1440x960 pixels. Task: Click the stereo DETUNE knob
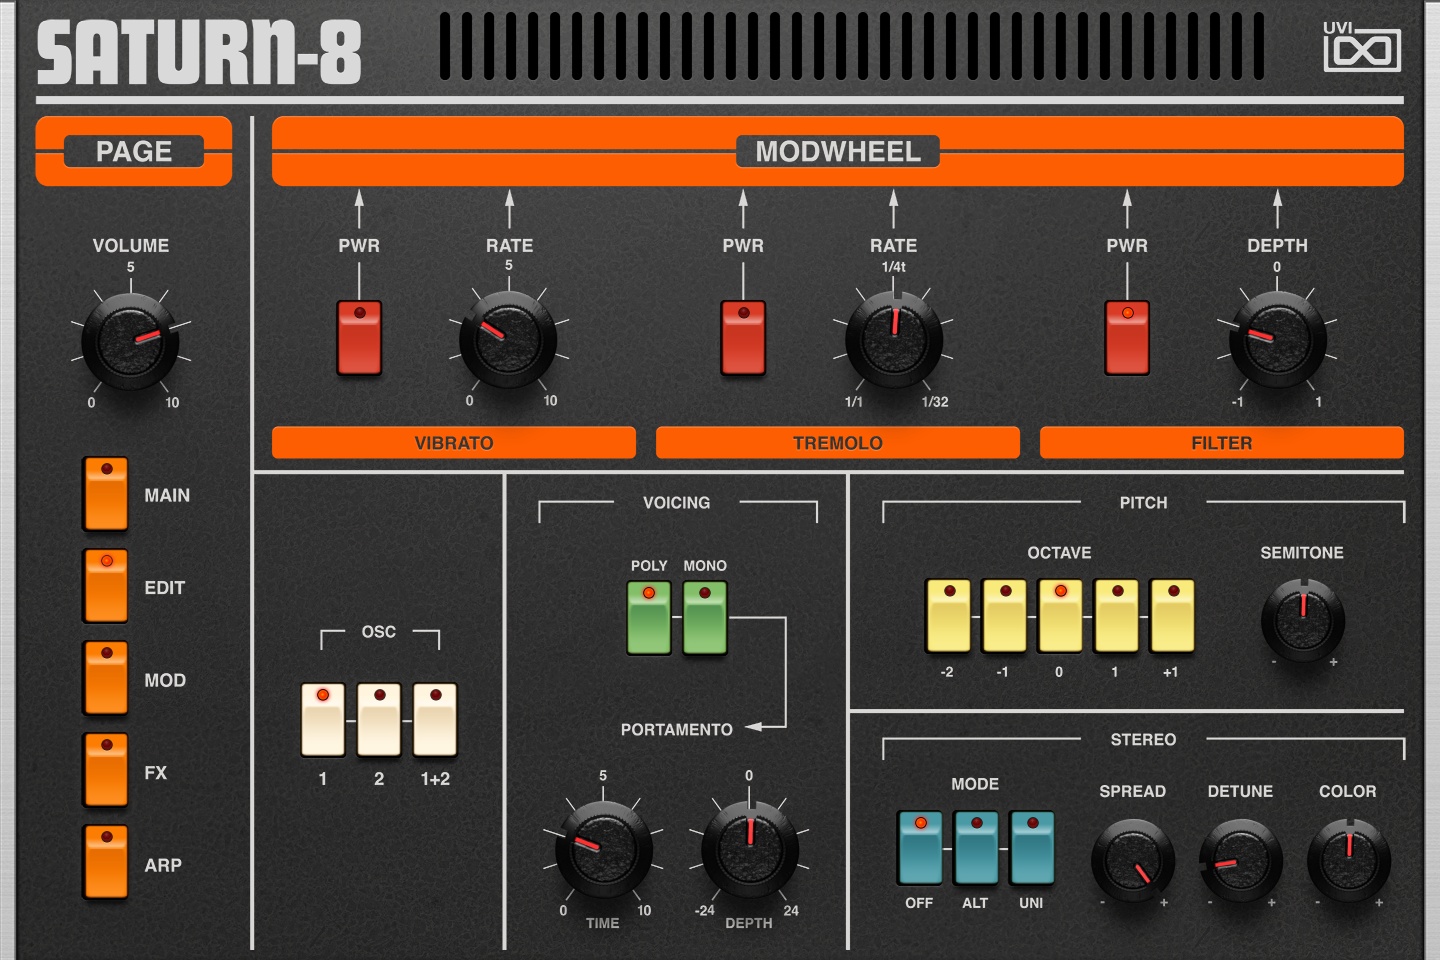[1241, 861]
